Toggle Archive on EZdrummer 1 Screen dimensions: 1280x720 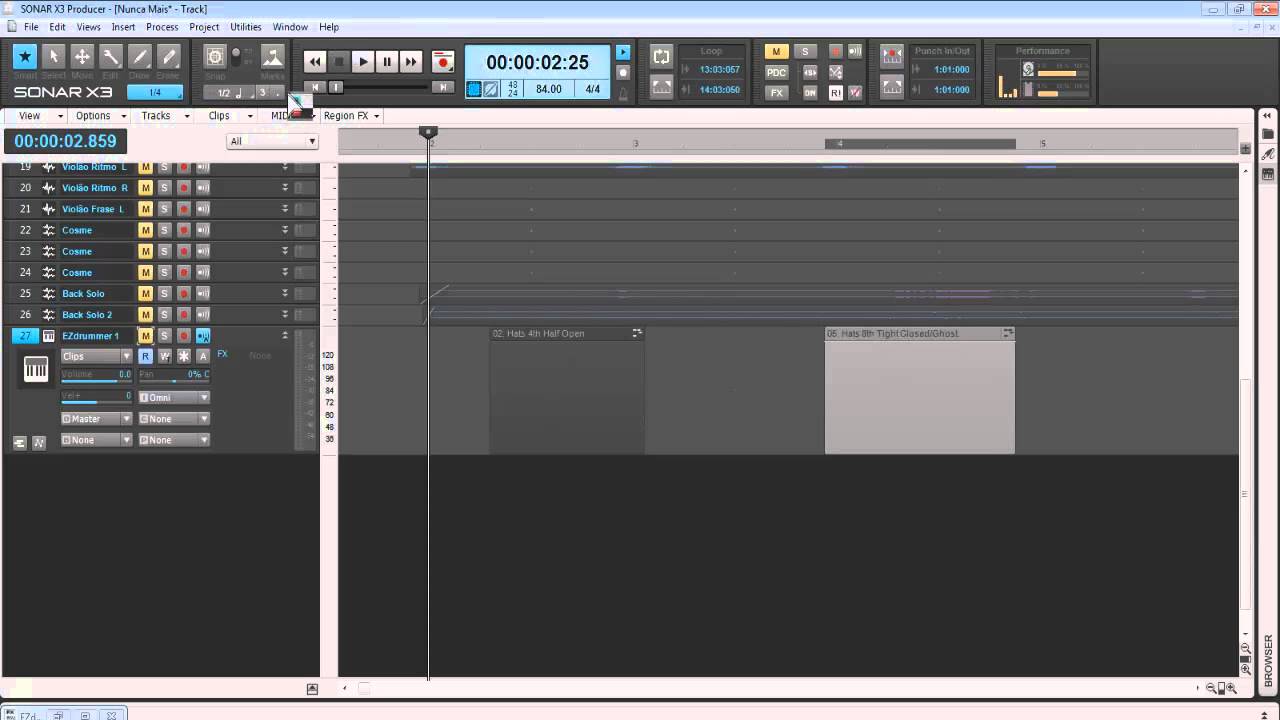(x=203, y=356)
